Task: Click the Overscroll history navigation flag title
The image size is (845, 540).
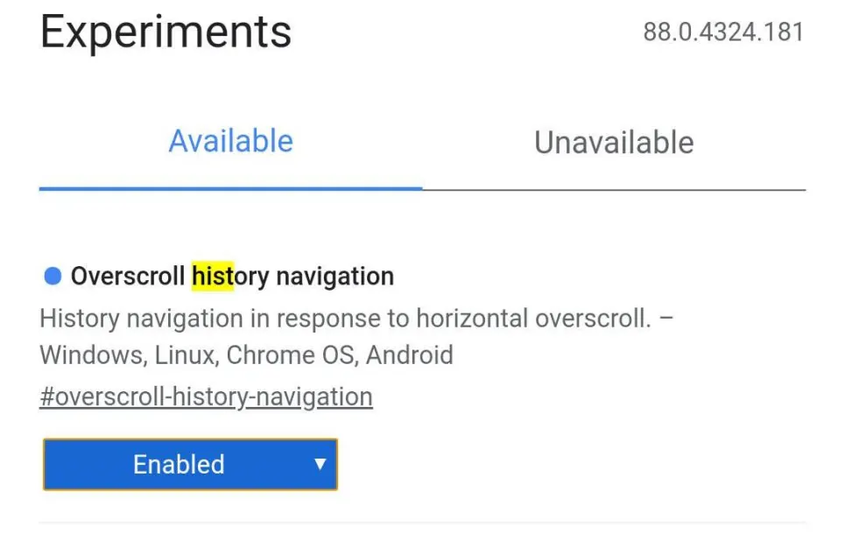Action: pyautogui.click(x=232, y=276)
